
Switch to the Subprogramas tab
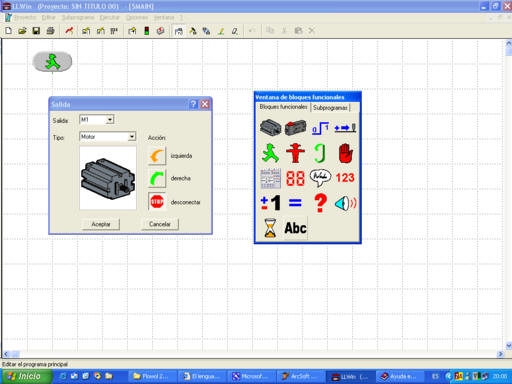click(330, 108)
